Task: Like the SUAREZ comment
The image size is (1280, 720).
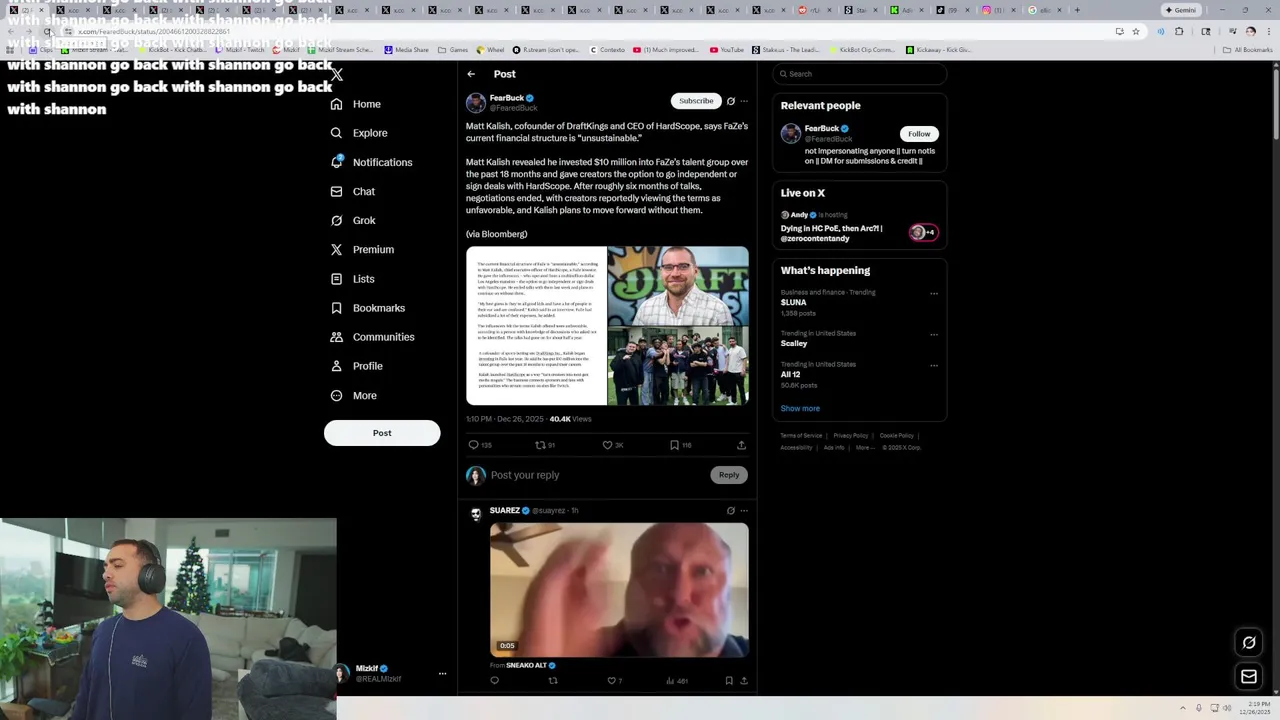Action: 614,681
